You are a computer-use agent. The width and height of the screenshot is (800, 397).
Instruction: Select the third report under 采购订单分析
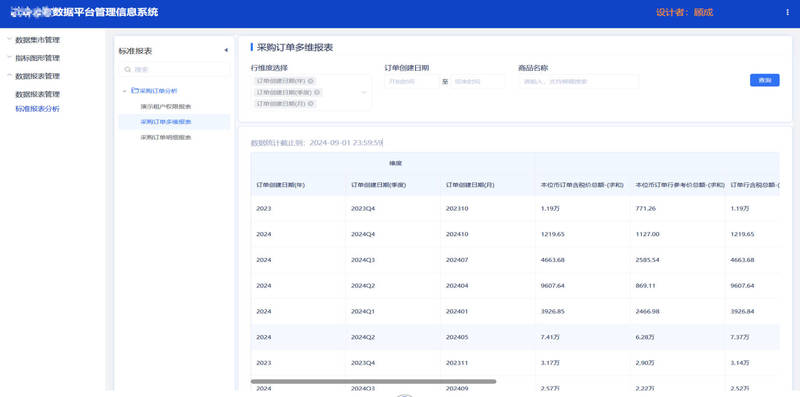[x=166, y=137]
